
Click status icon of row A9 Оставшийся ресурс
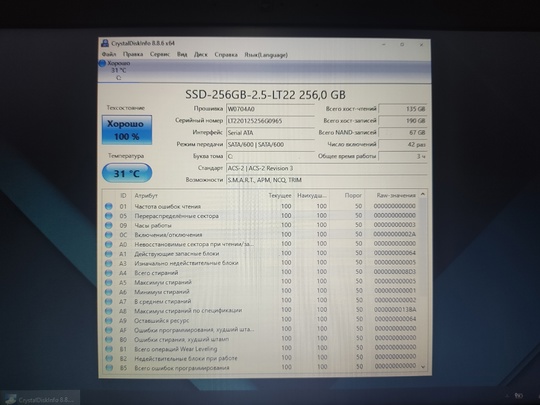tap(109, 320)
